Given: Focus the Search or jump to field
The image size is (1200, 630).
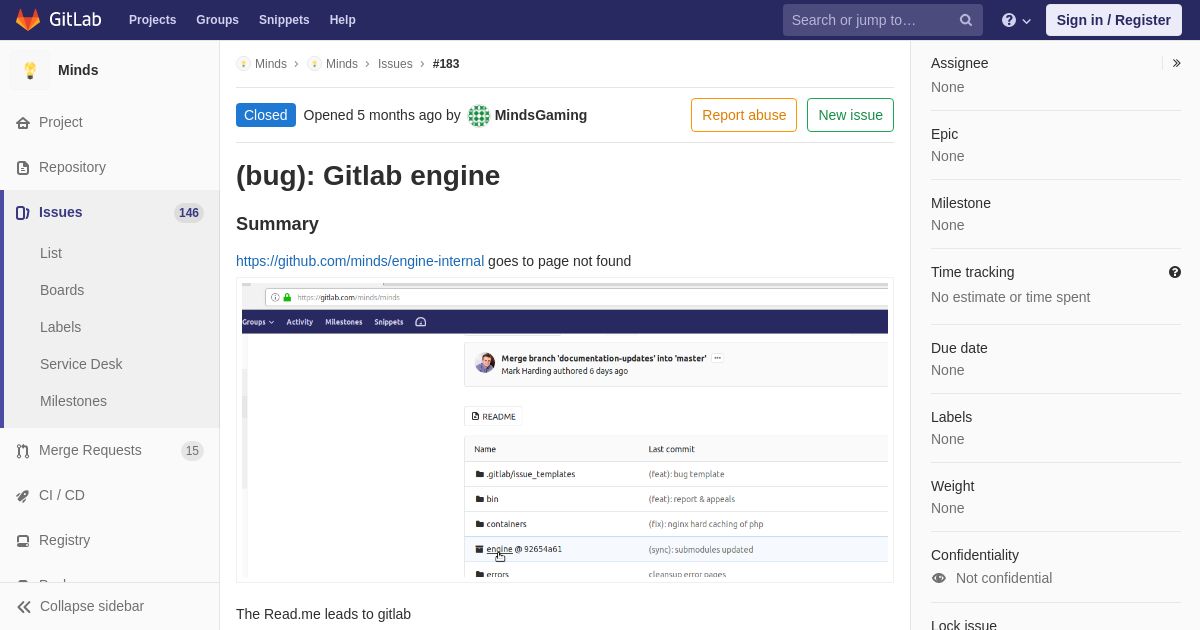Looking at the screenshot, I should coord(883,20).
